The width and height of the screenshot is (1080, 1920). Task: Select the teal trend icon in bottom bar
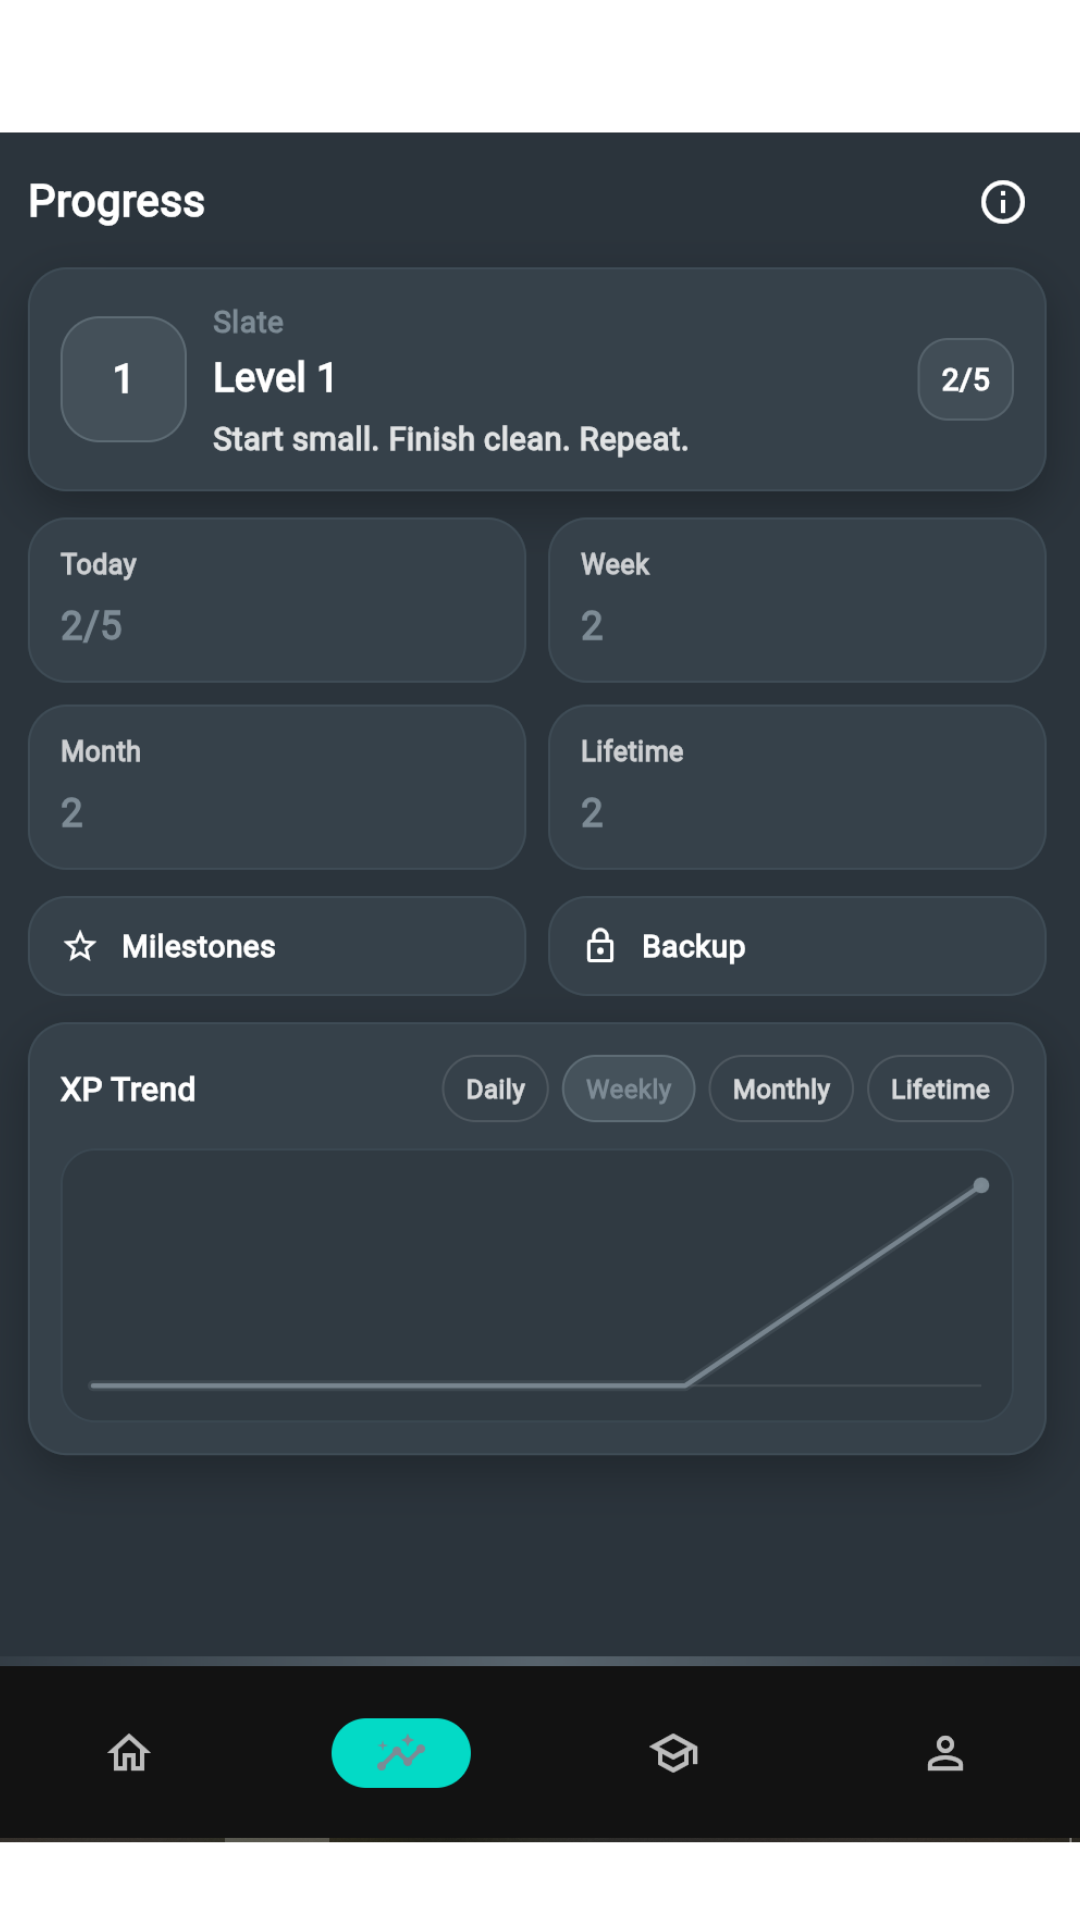pyautogui.click(x=401, y=1752)
